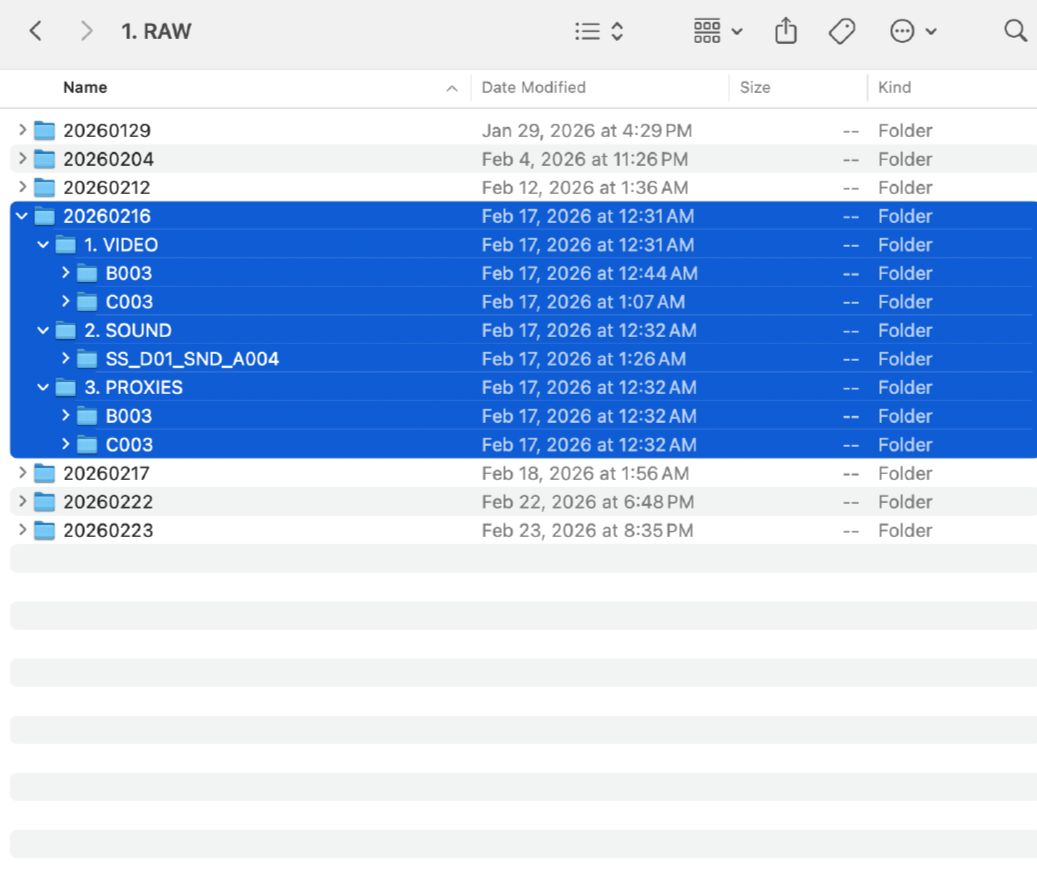Click the 20260216 folder icon
1037x872 pixels.
(x=44, y=216)
